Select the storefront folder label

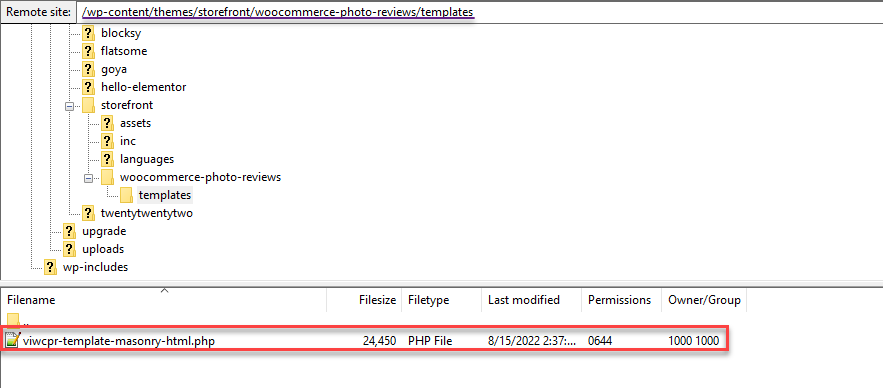(x=127, y=105)
